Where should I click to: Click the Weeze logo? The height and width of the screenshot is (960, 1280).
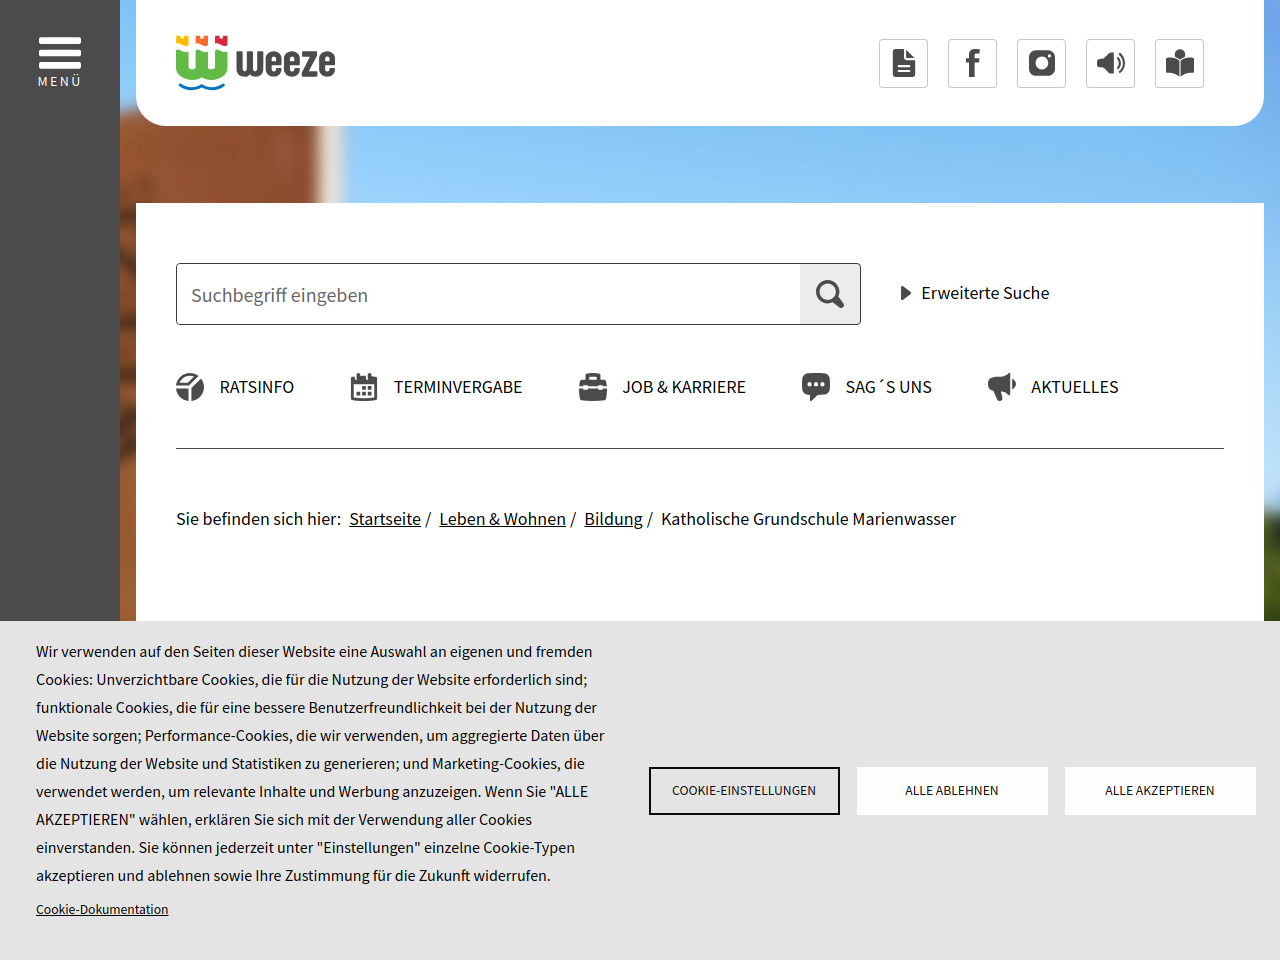[256, 62]
